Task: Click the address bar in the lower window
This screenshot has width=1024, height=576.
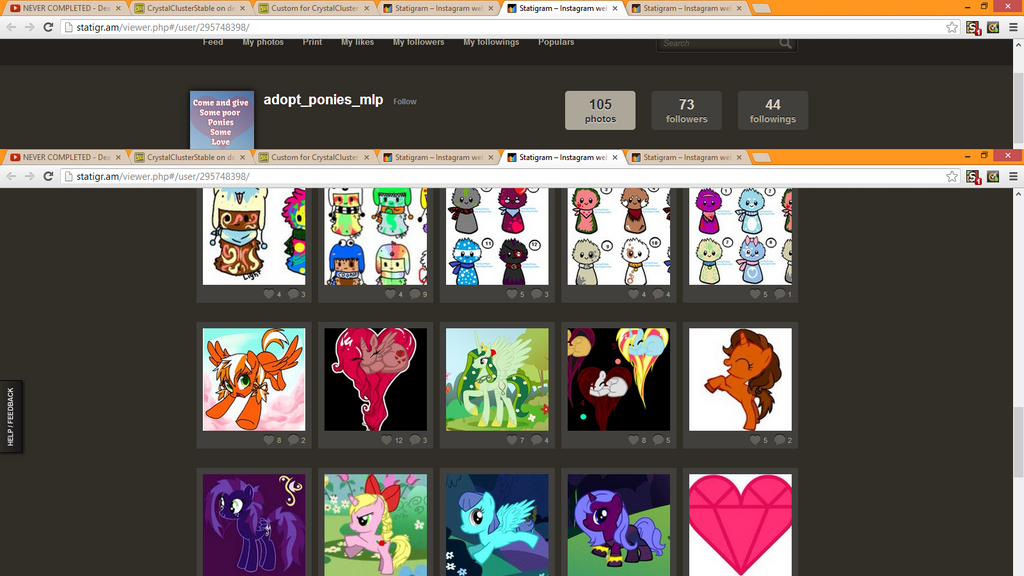Action: coord(503,176)
